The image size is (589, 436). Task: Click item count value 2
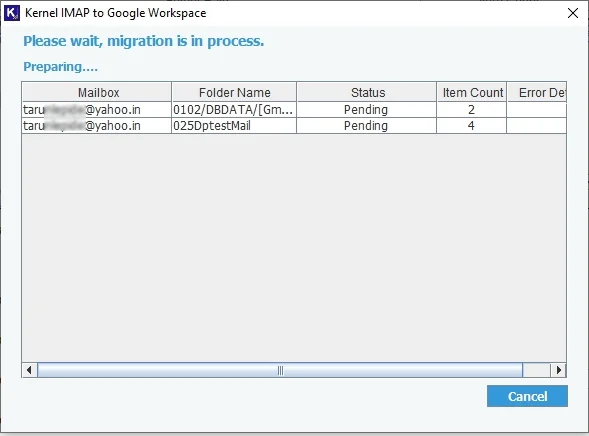click(x=471, y=110)
